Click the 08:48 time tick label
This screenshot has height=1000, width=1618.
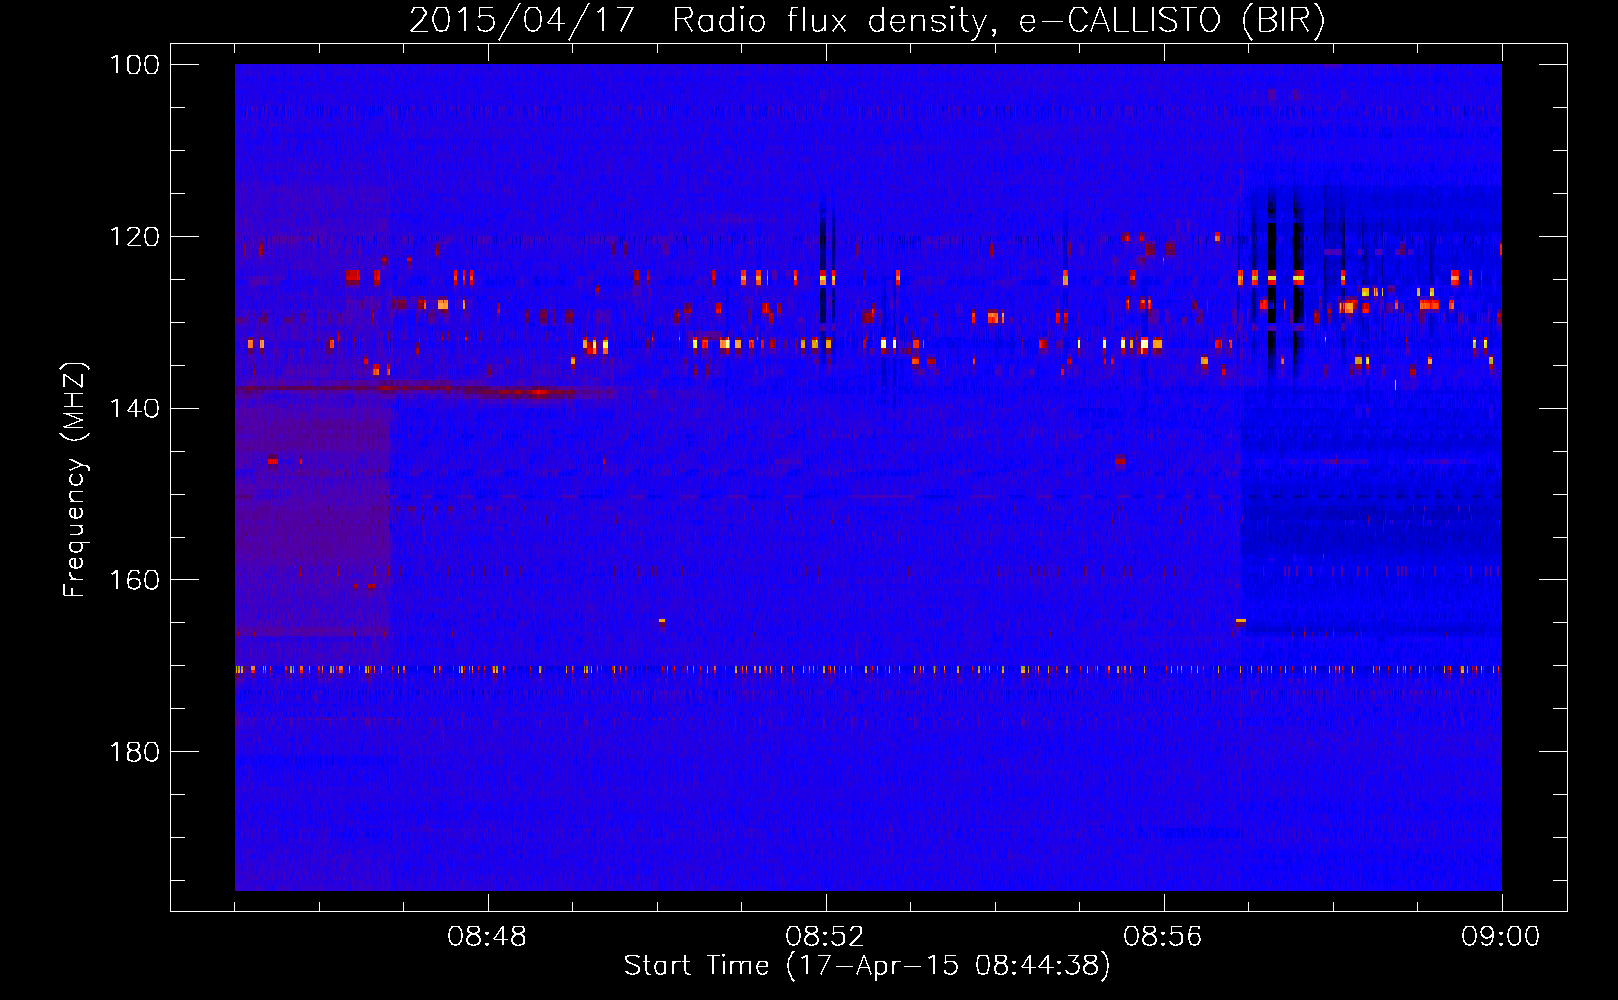tap(488, 937)
